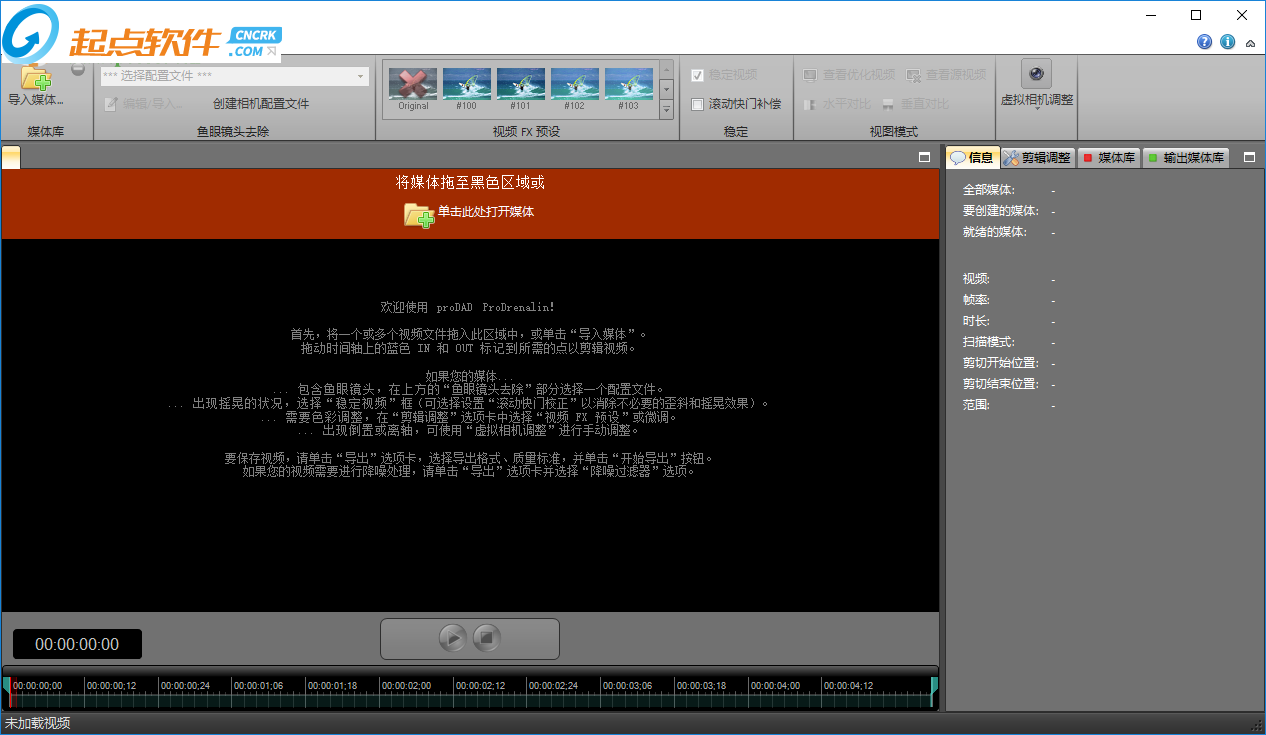Click the 虚拟相机调整 camera icon
Image resolution: width=1266 pixels, height=735 pixels.
(x=1036, y=74)
